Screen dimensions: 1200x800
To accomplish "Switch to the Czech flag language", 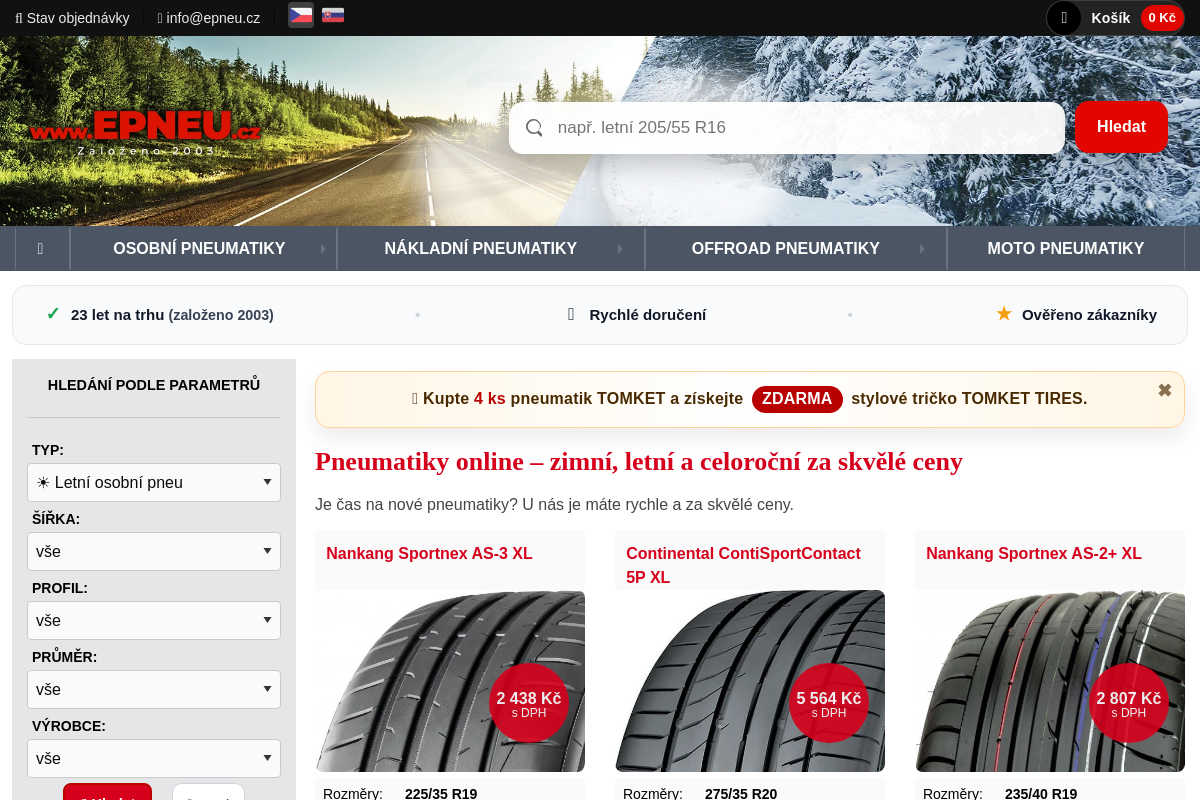I will [300, 15].
